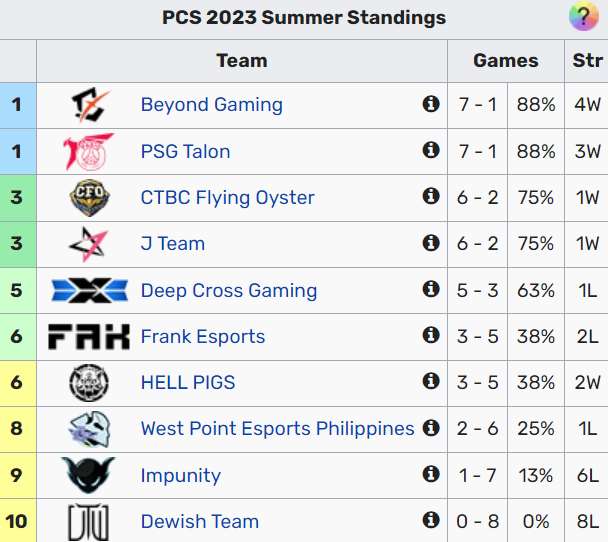Viewport: 608px width, 542px height.
Task: Click the Deep Cross Gaming logo
Action: [x=89, y=290]
